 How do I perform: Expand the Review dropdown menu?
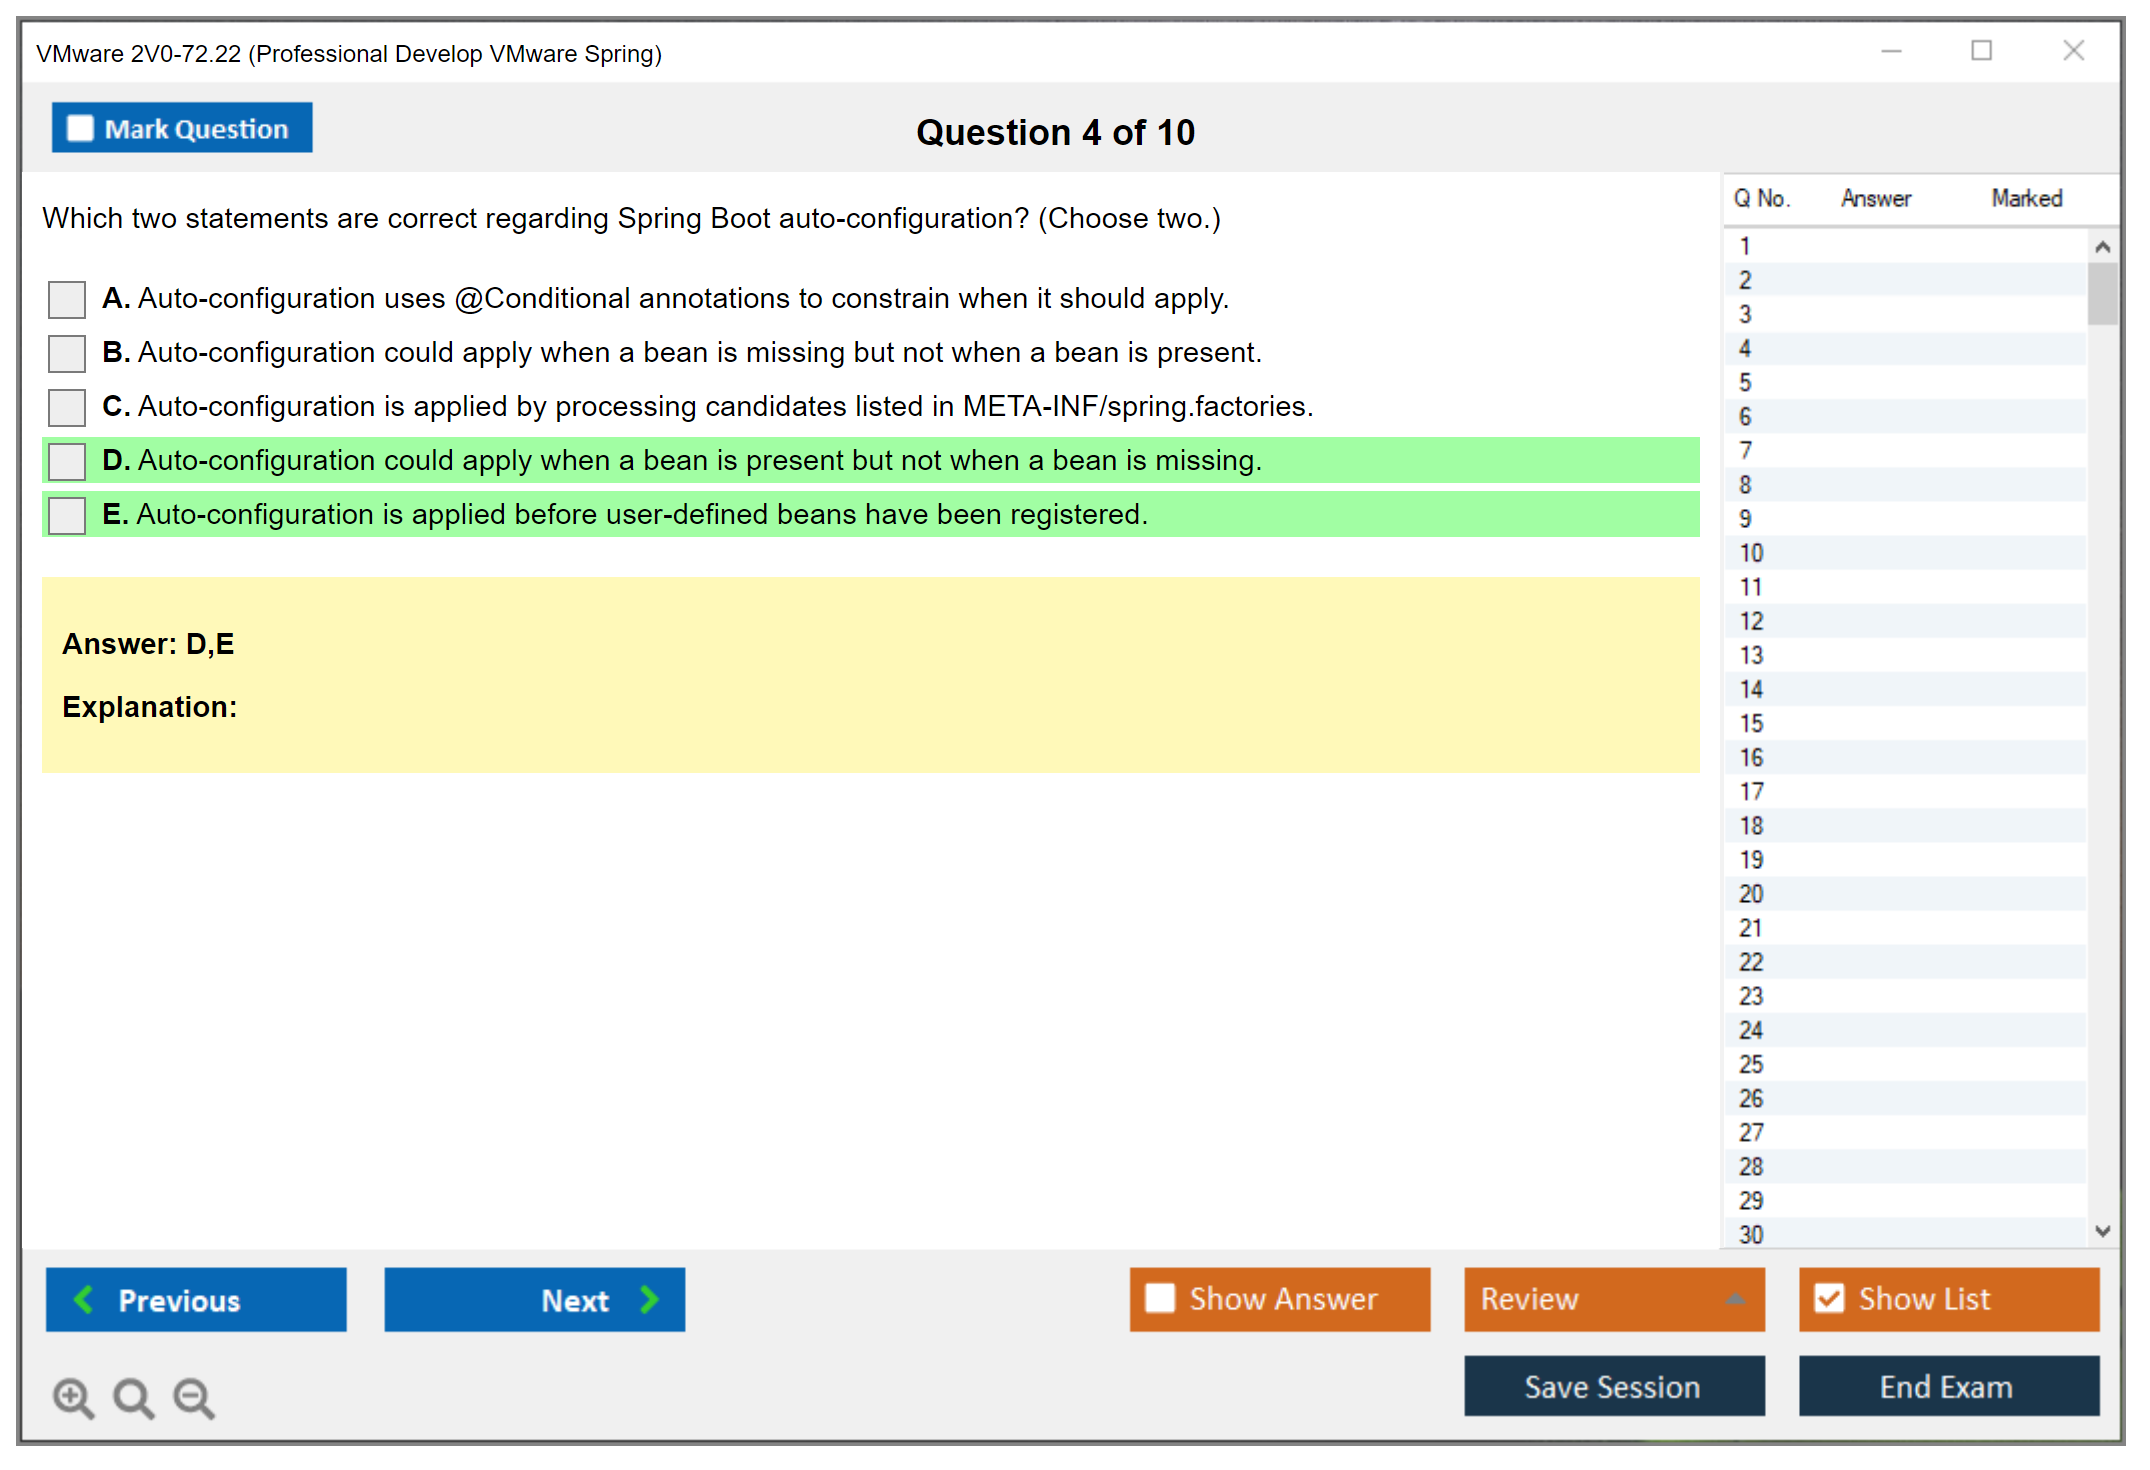point(1735,1299)
